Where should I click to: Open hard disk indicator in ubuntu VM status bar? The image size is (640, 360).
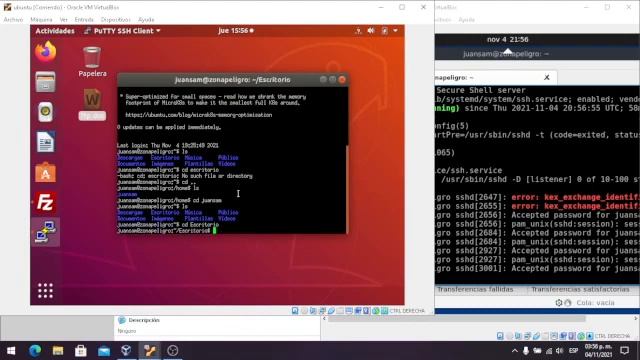pyautogui.click(x=295, y=311)
